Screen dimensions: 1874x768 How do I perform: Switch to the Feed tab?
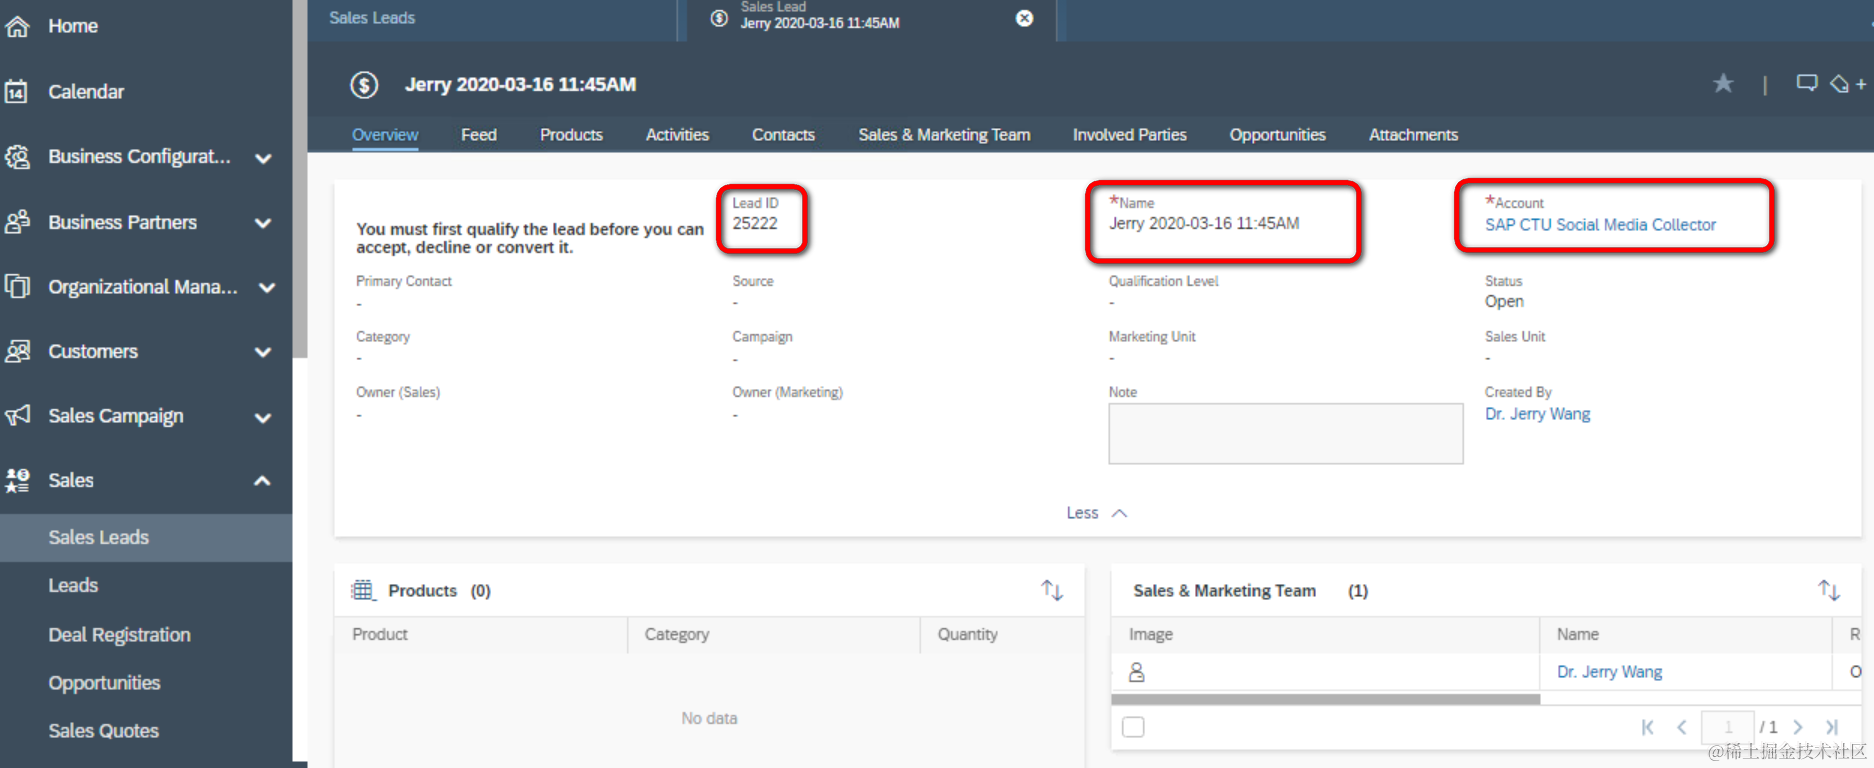point(479,135)
